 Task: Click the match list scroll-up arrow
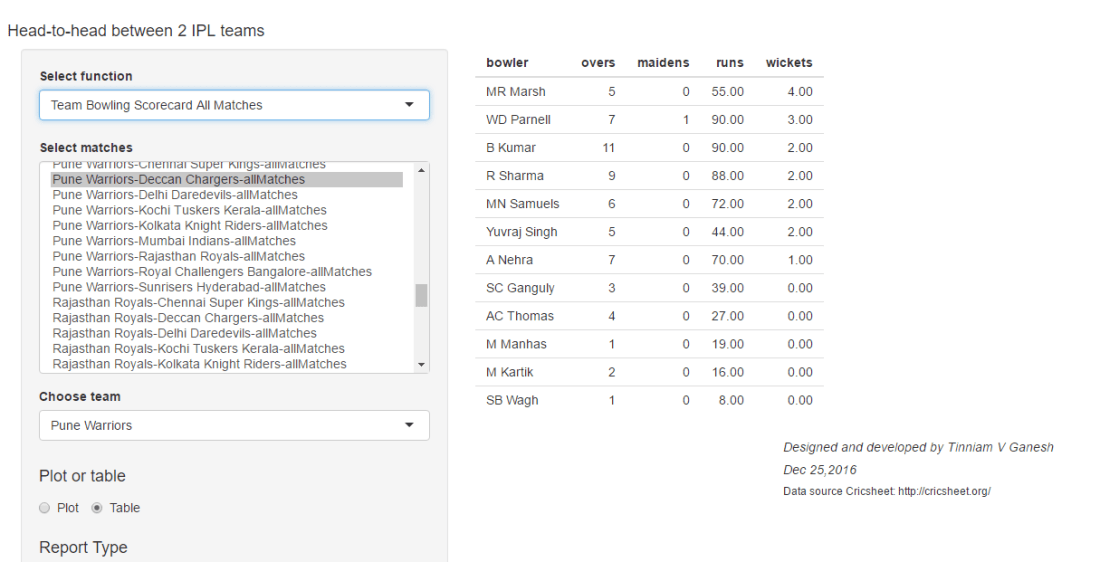[421, 170]
